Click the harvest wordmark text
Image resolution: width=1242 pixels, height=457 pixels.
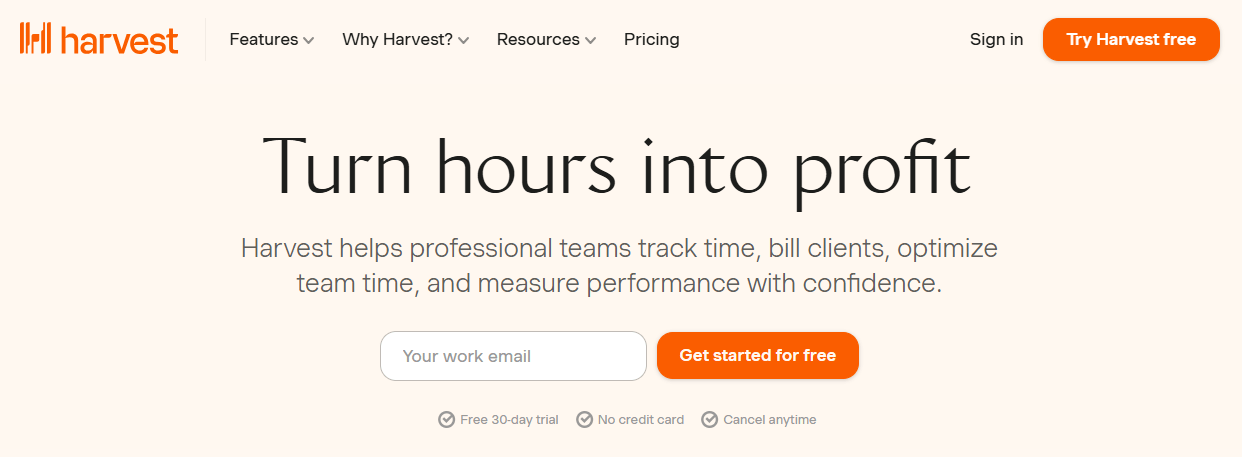(119, 40)
